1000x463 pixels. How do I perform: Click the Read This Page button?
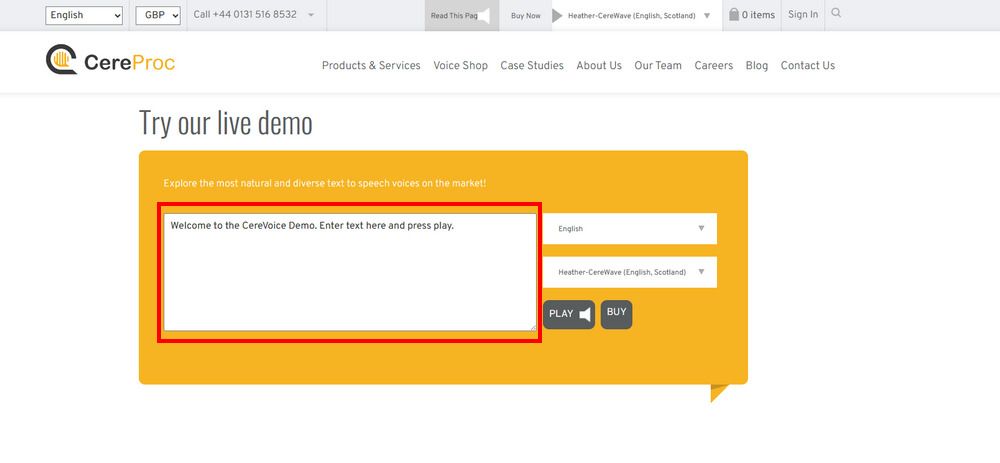click(462, 15)
